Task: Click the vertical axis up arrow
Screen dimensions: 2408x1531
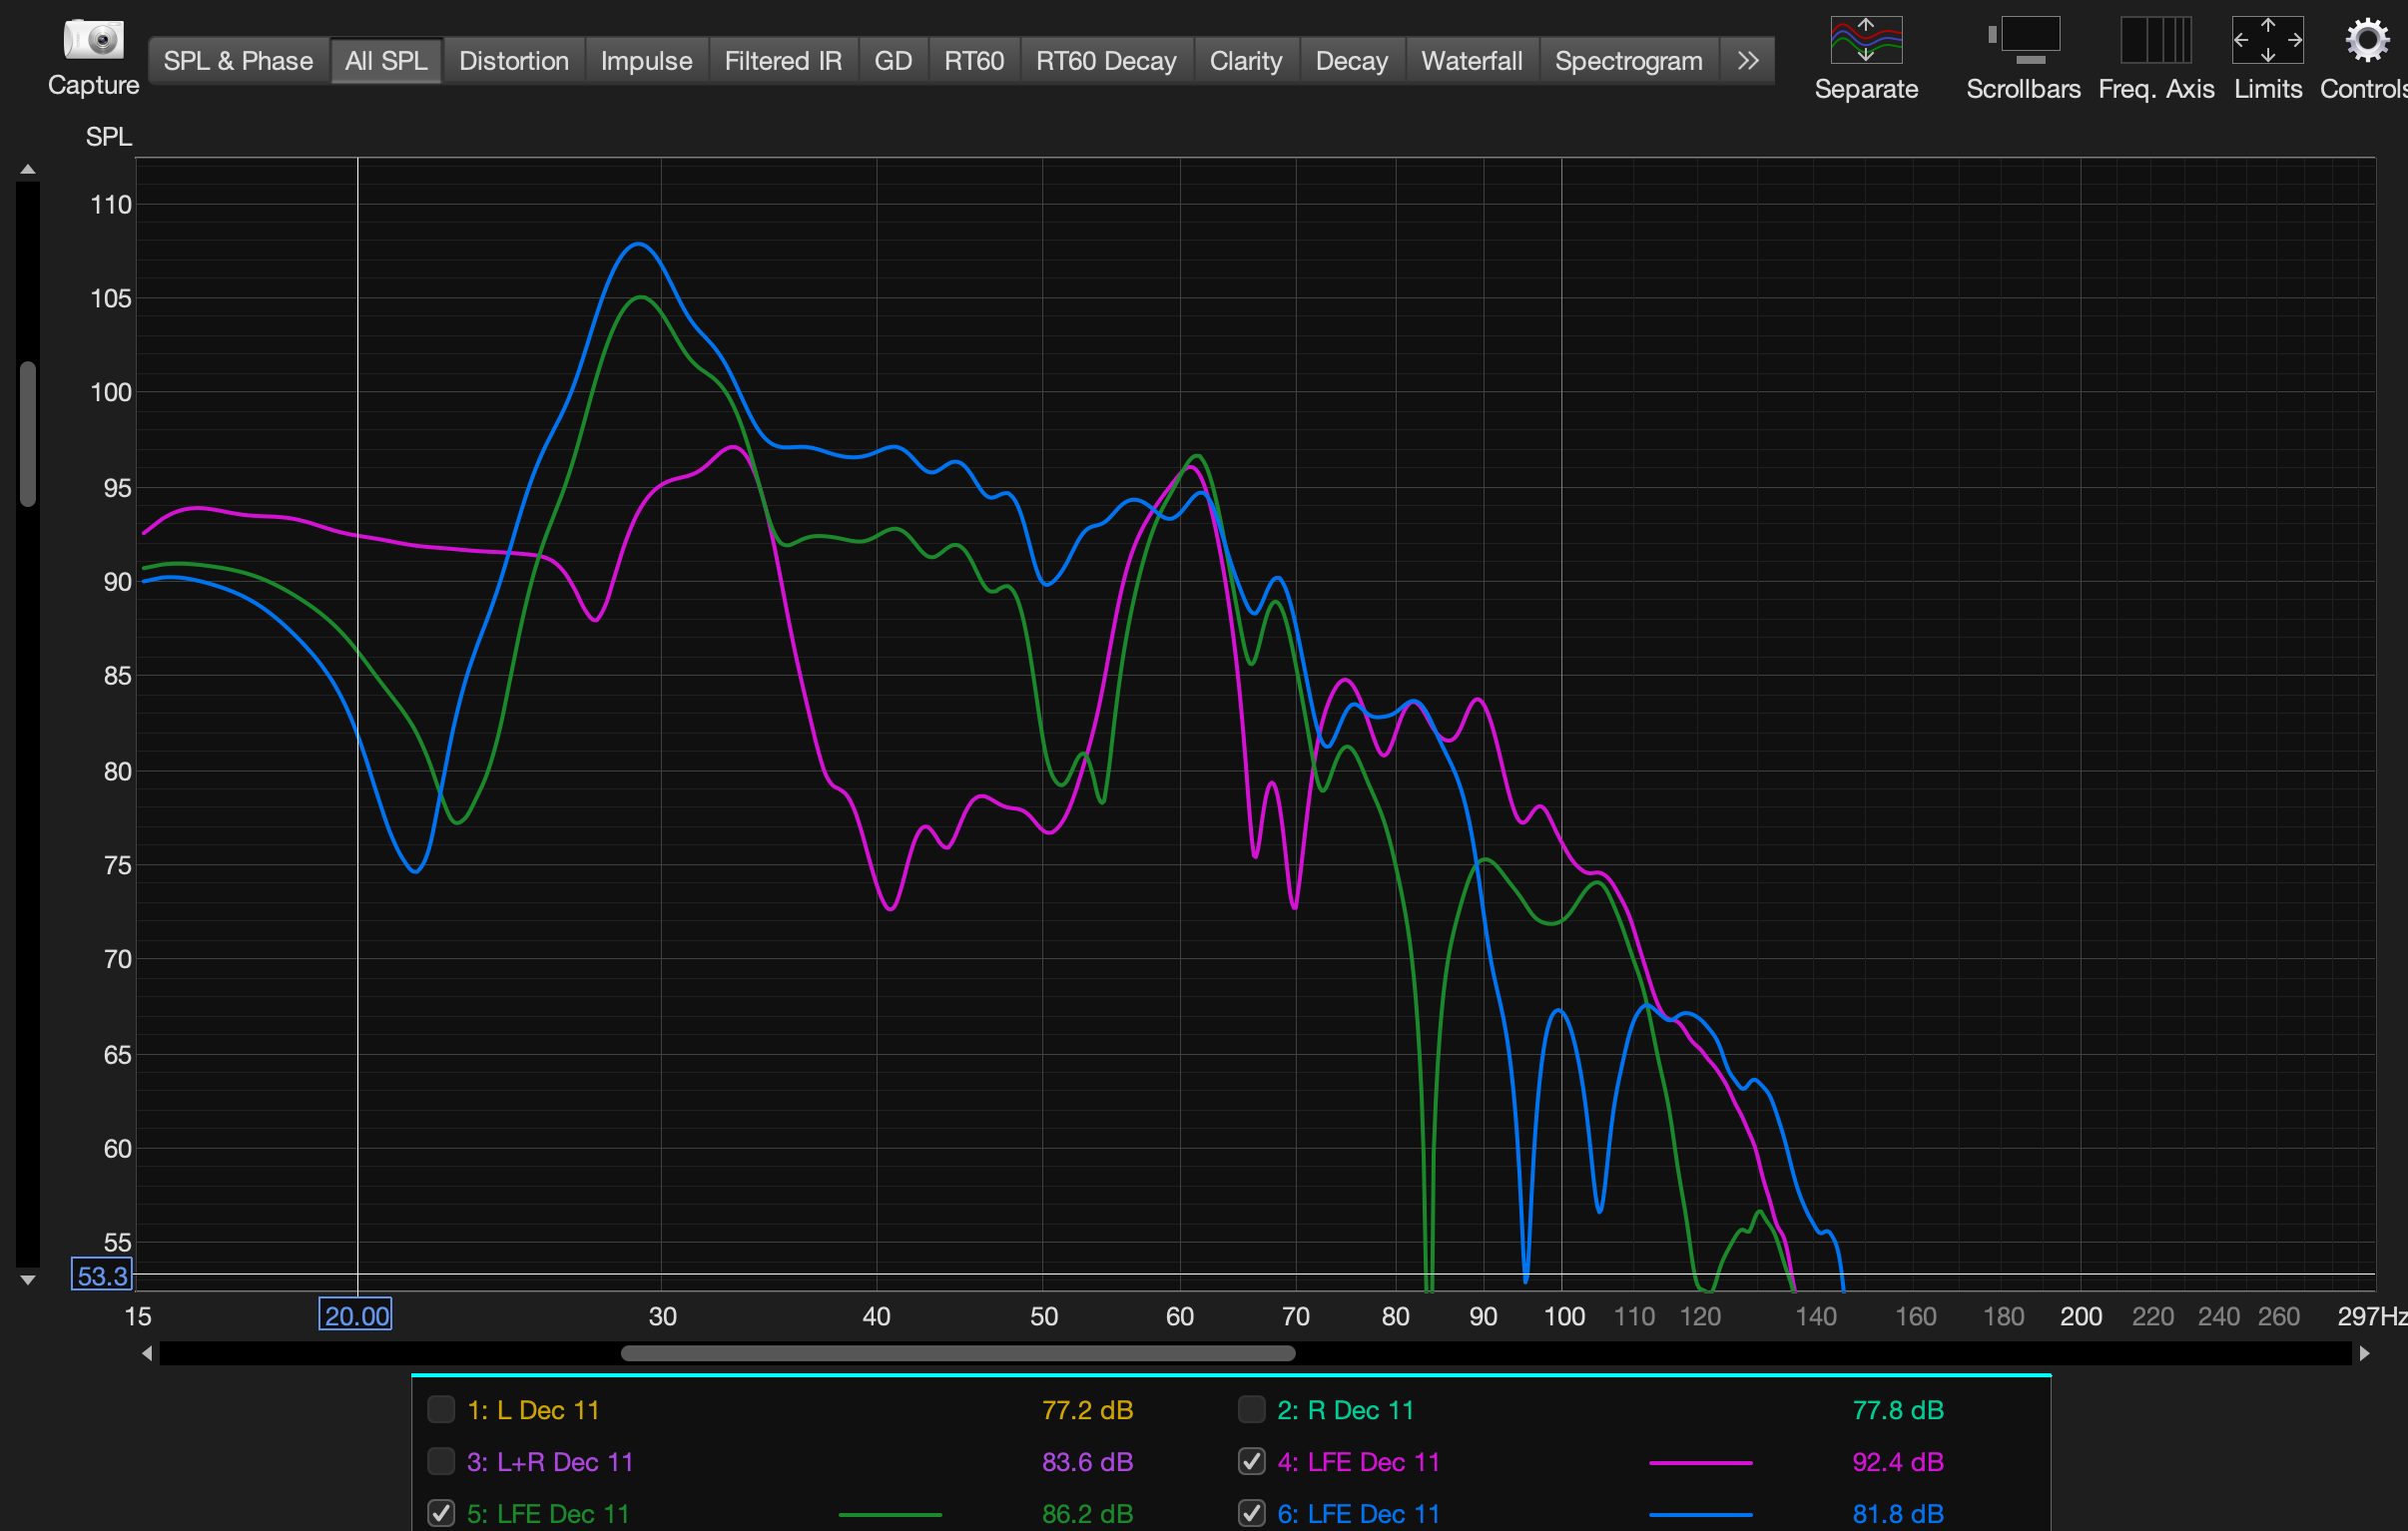Action: tap(28, 170)
